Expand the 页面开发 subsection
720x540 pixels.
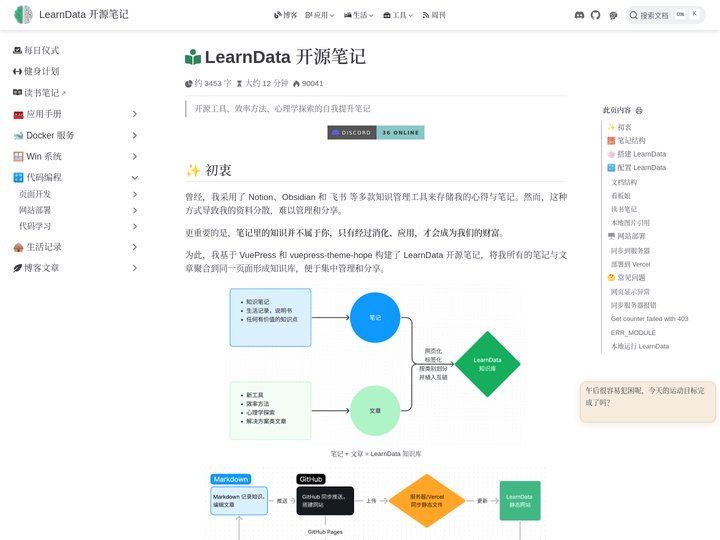tap(134, 194)
